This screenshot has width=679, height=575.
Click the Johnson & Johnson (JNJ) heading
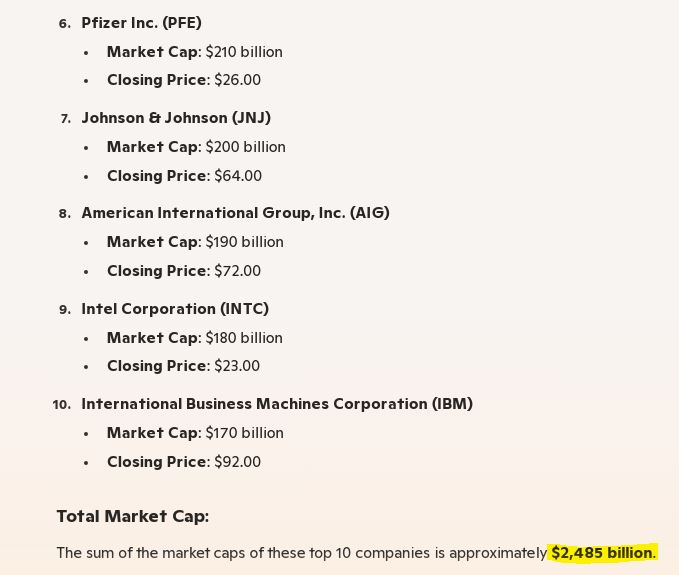coord(176,118)
